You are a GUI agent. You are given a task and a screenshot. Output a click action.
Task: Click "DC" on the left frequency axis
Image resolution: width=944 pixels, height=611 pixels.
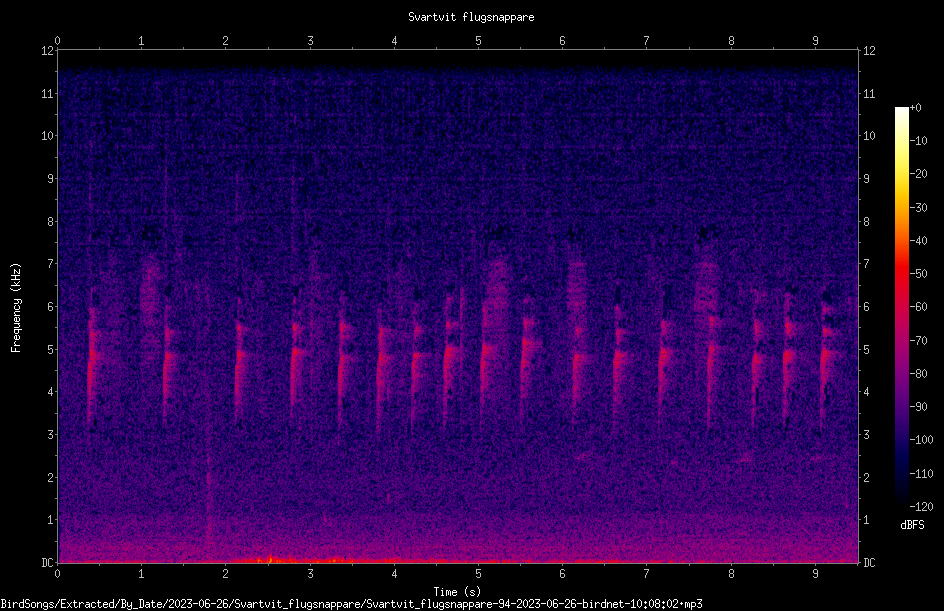[x=47, y=563]
